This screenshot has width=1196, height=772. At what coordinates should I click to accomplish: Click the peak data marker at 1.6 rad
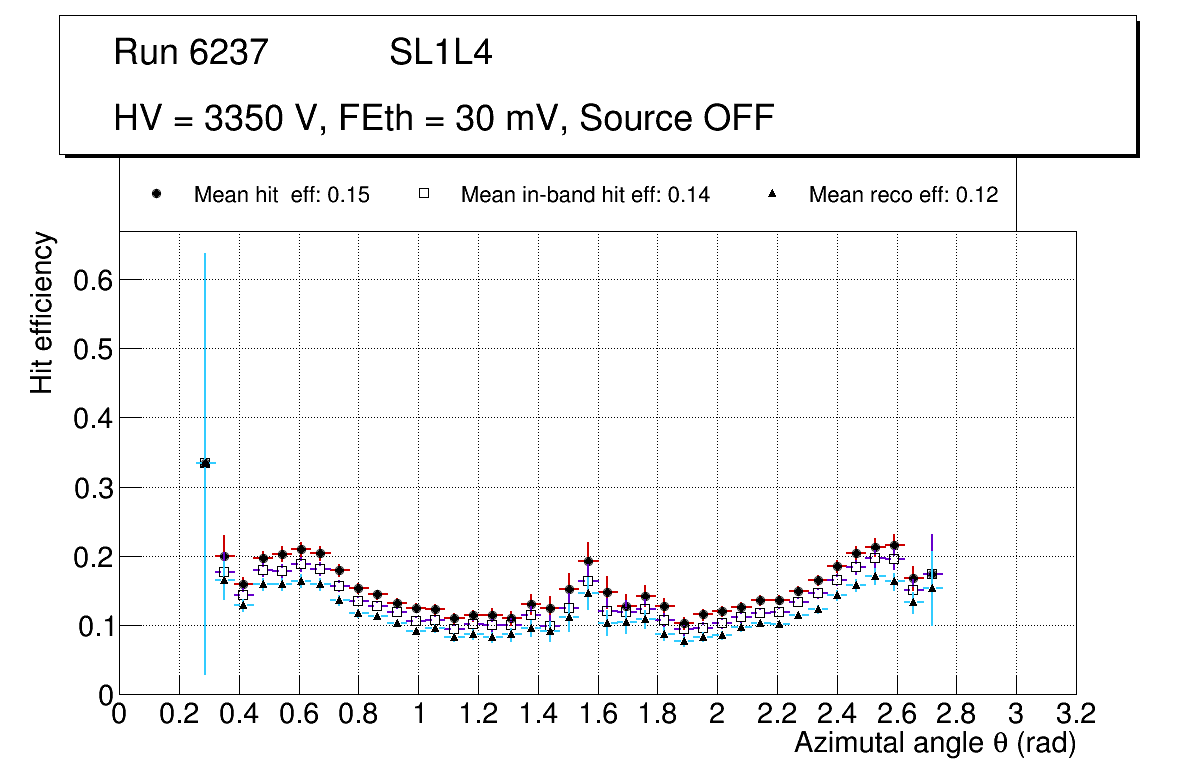click(588, 561)
